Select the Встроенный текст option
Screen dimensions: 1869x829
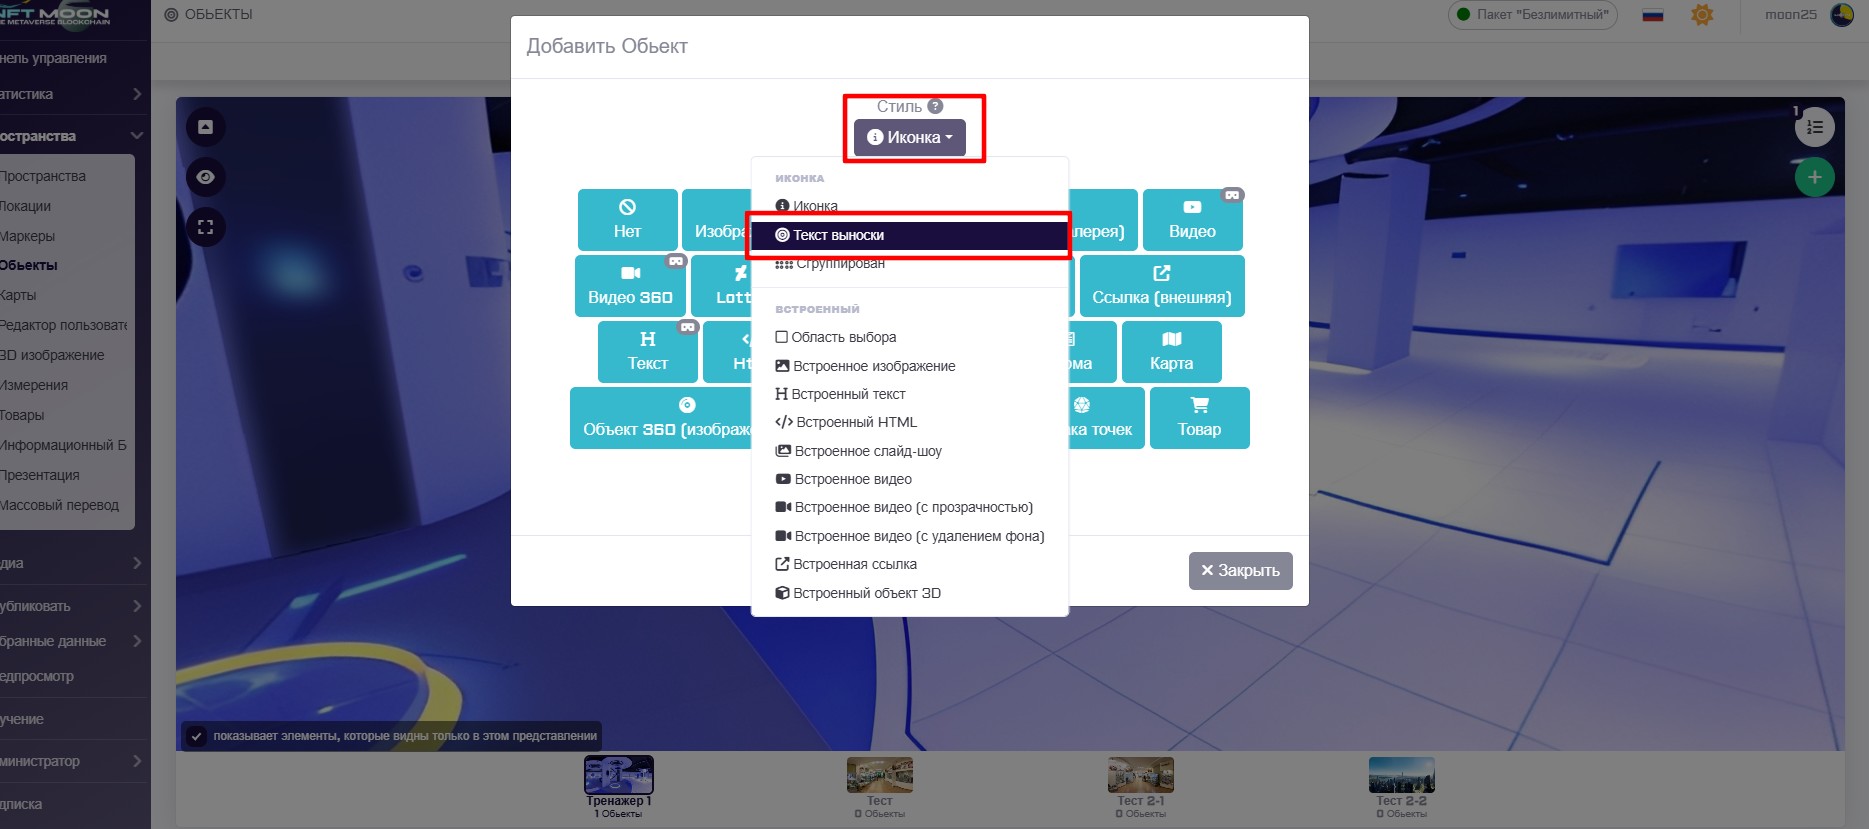(909, 394)
